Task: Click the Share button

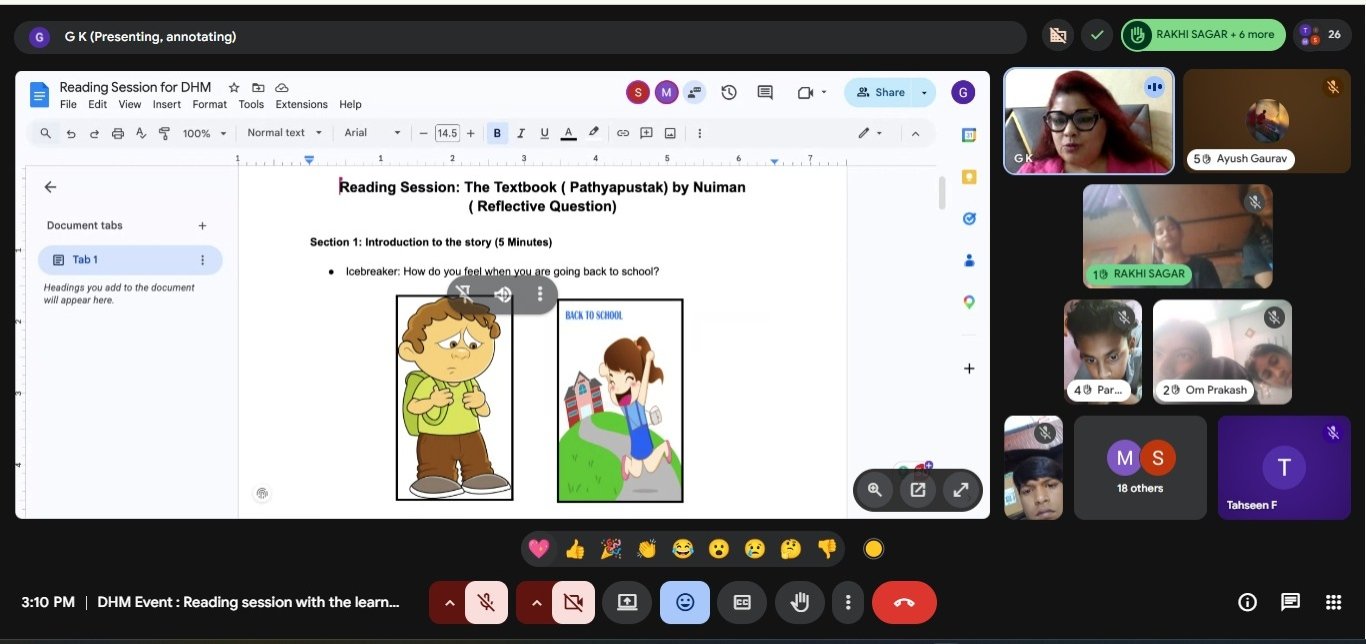Action: click(879, 92)
